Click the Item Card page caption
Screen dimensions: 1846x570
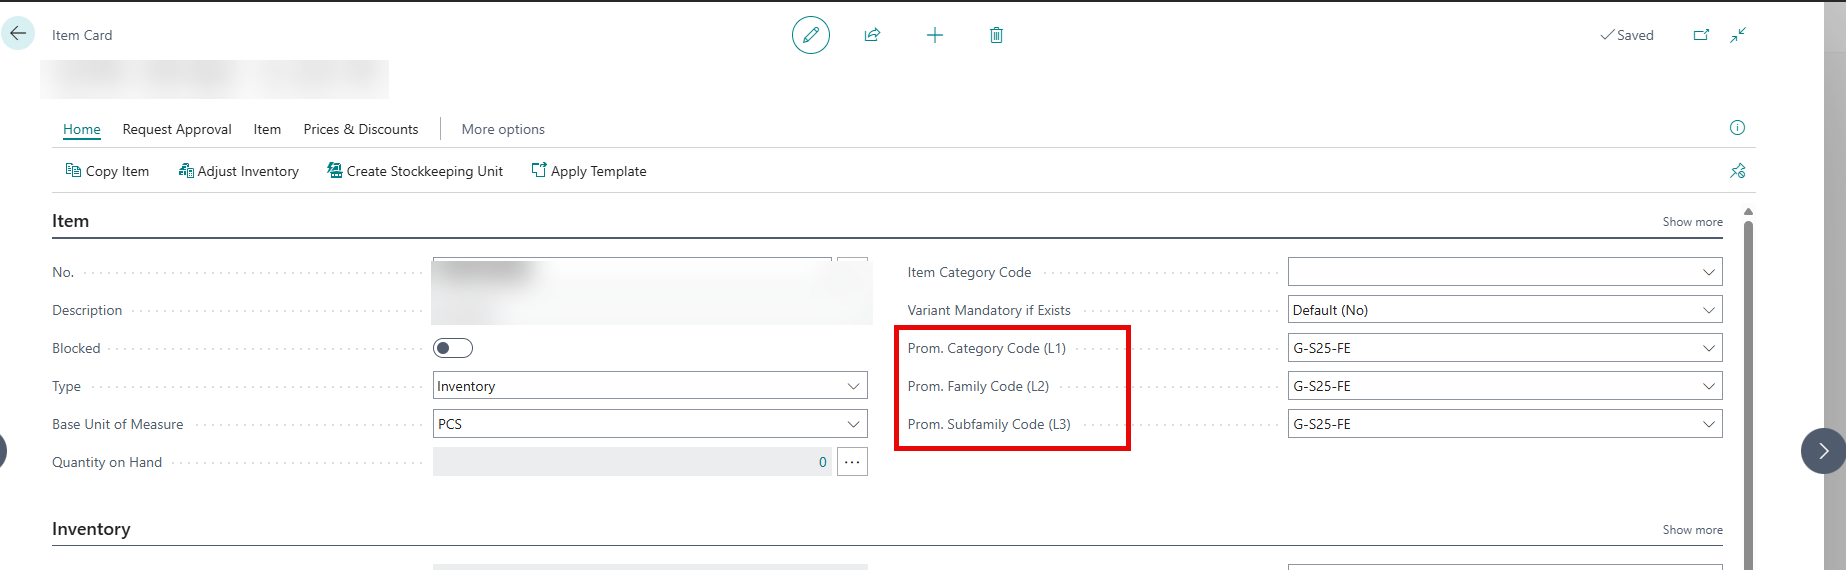(82, 35)
